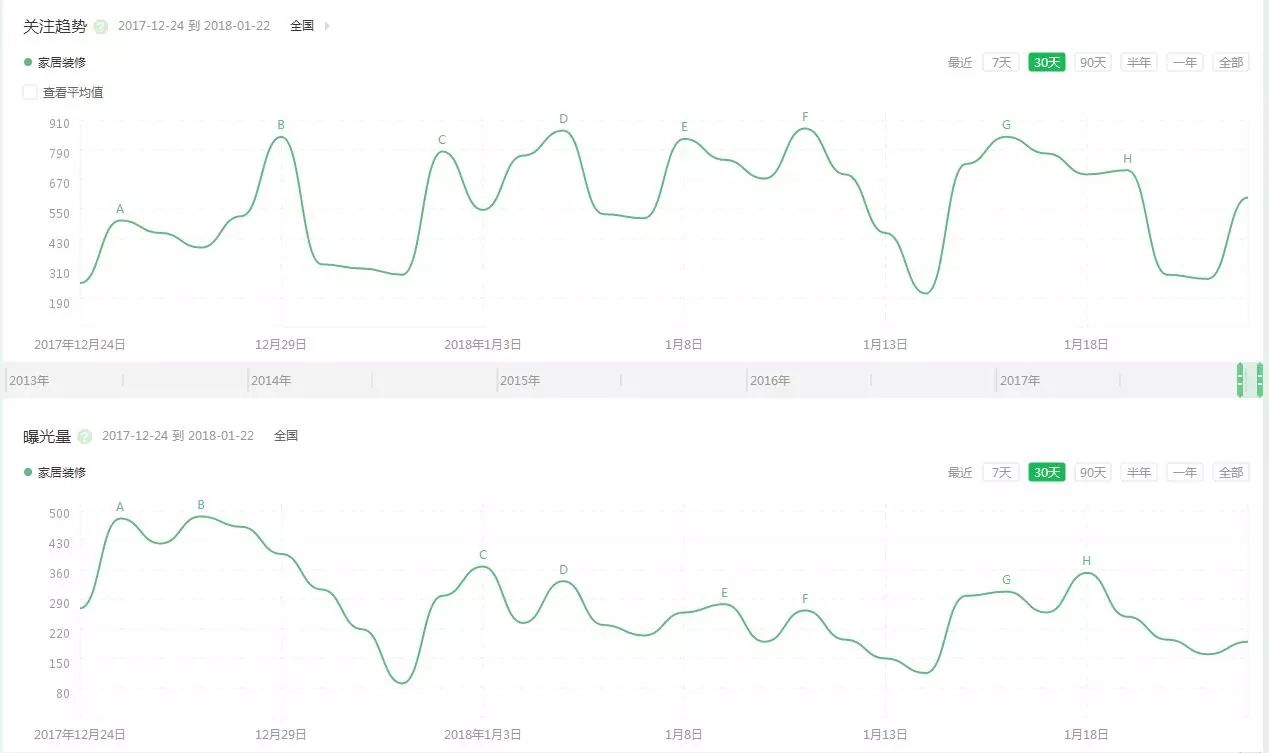Screen dimensions: 1269x753
Task: Open 全国 region selector in 曝光量 section
Action: [286, 436]
